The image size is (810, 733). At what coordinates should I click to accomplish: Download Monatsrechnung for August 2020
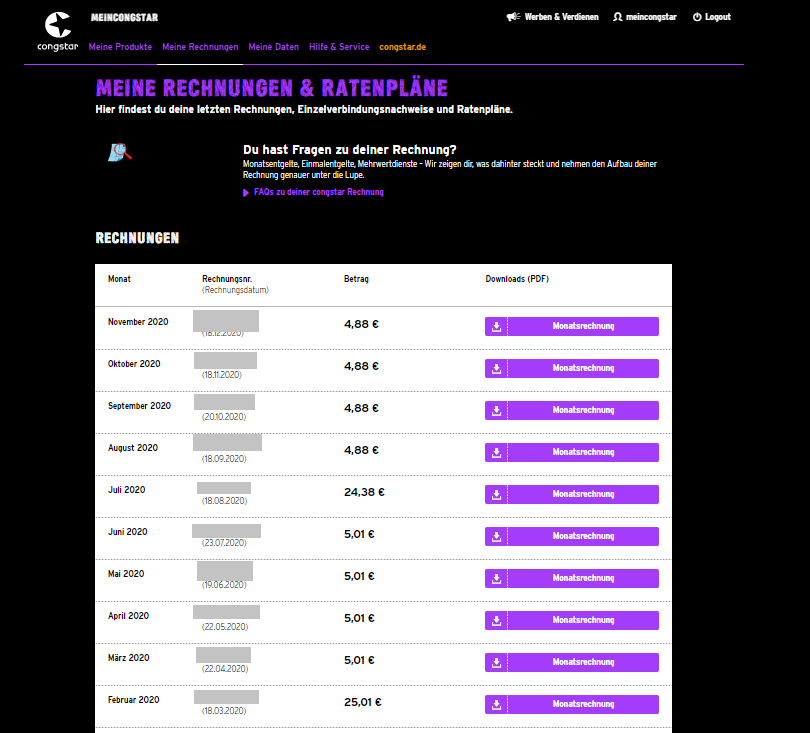583,452
